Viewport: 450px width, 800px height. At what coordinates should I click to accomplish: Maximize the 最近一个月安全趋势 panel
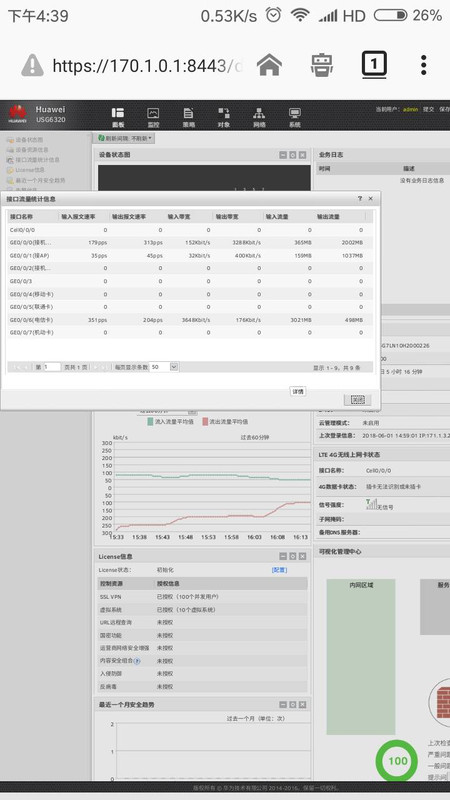(x=292, y=705)
